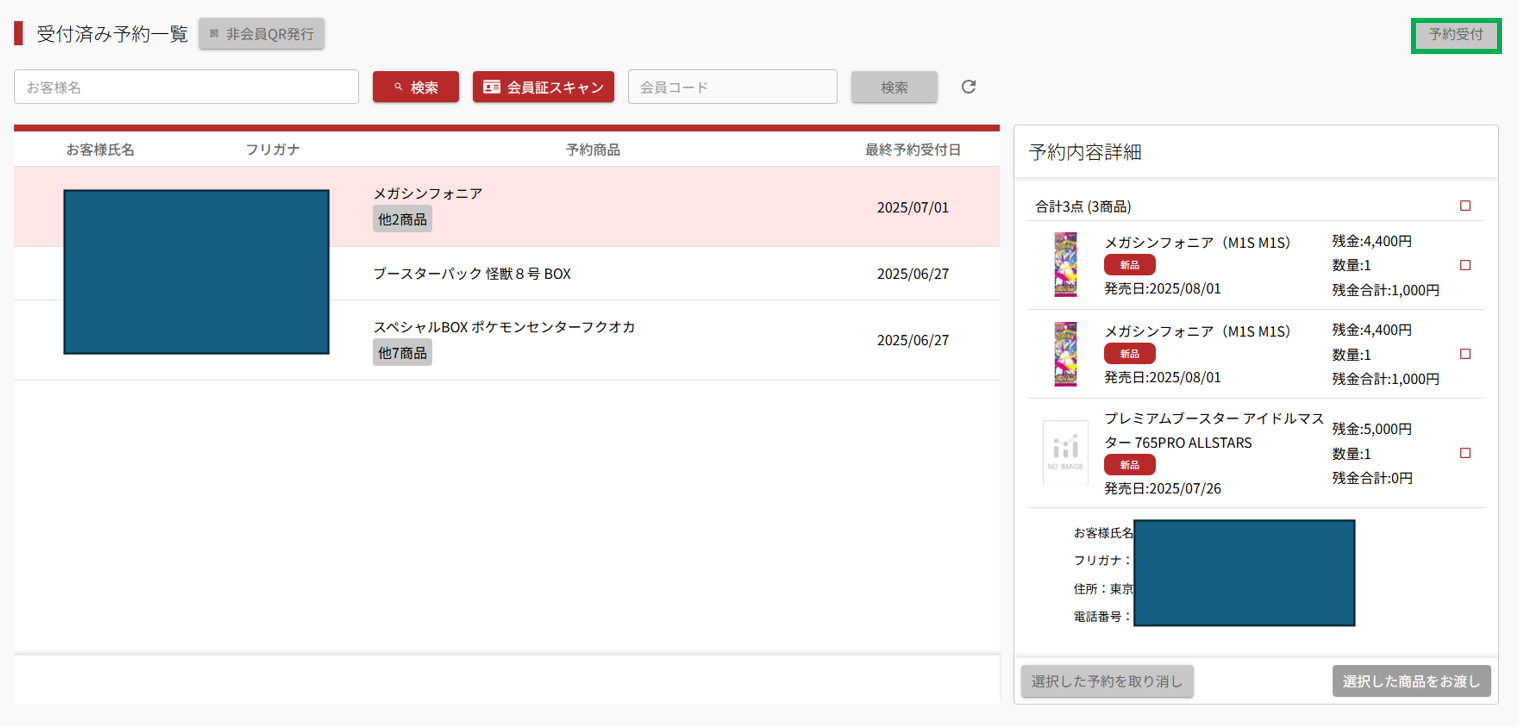
Task: Click the 発売日:2025/07/26 text
Action: [1162, 489]
